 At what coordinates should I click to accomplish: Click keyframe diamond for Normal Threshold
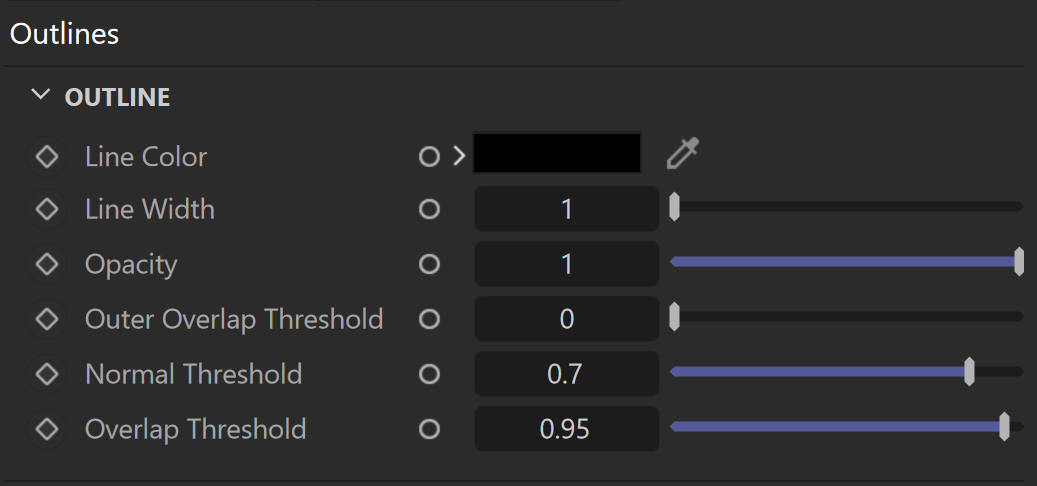click(47, 374)
